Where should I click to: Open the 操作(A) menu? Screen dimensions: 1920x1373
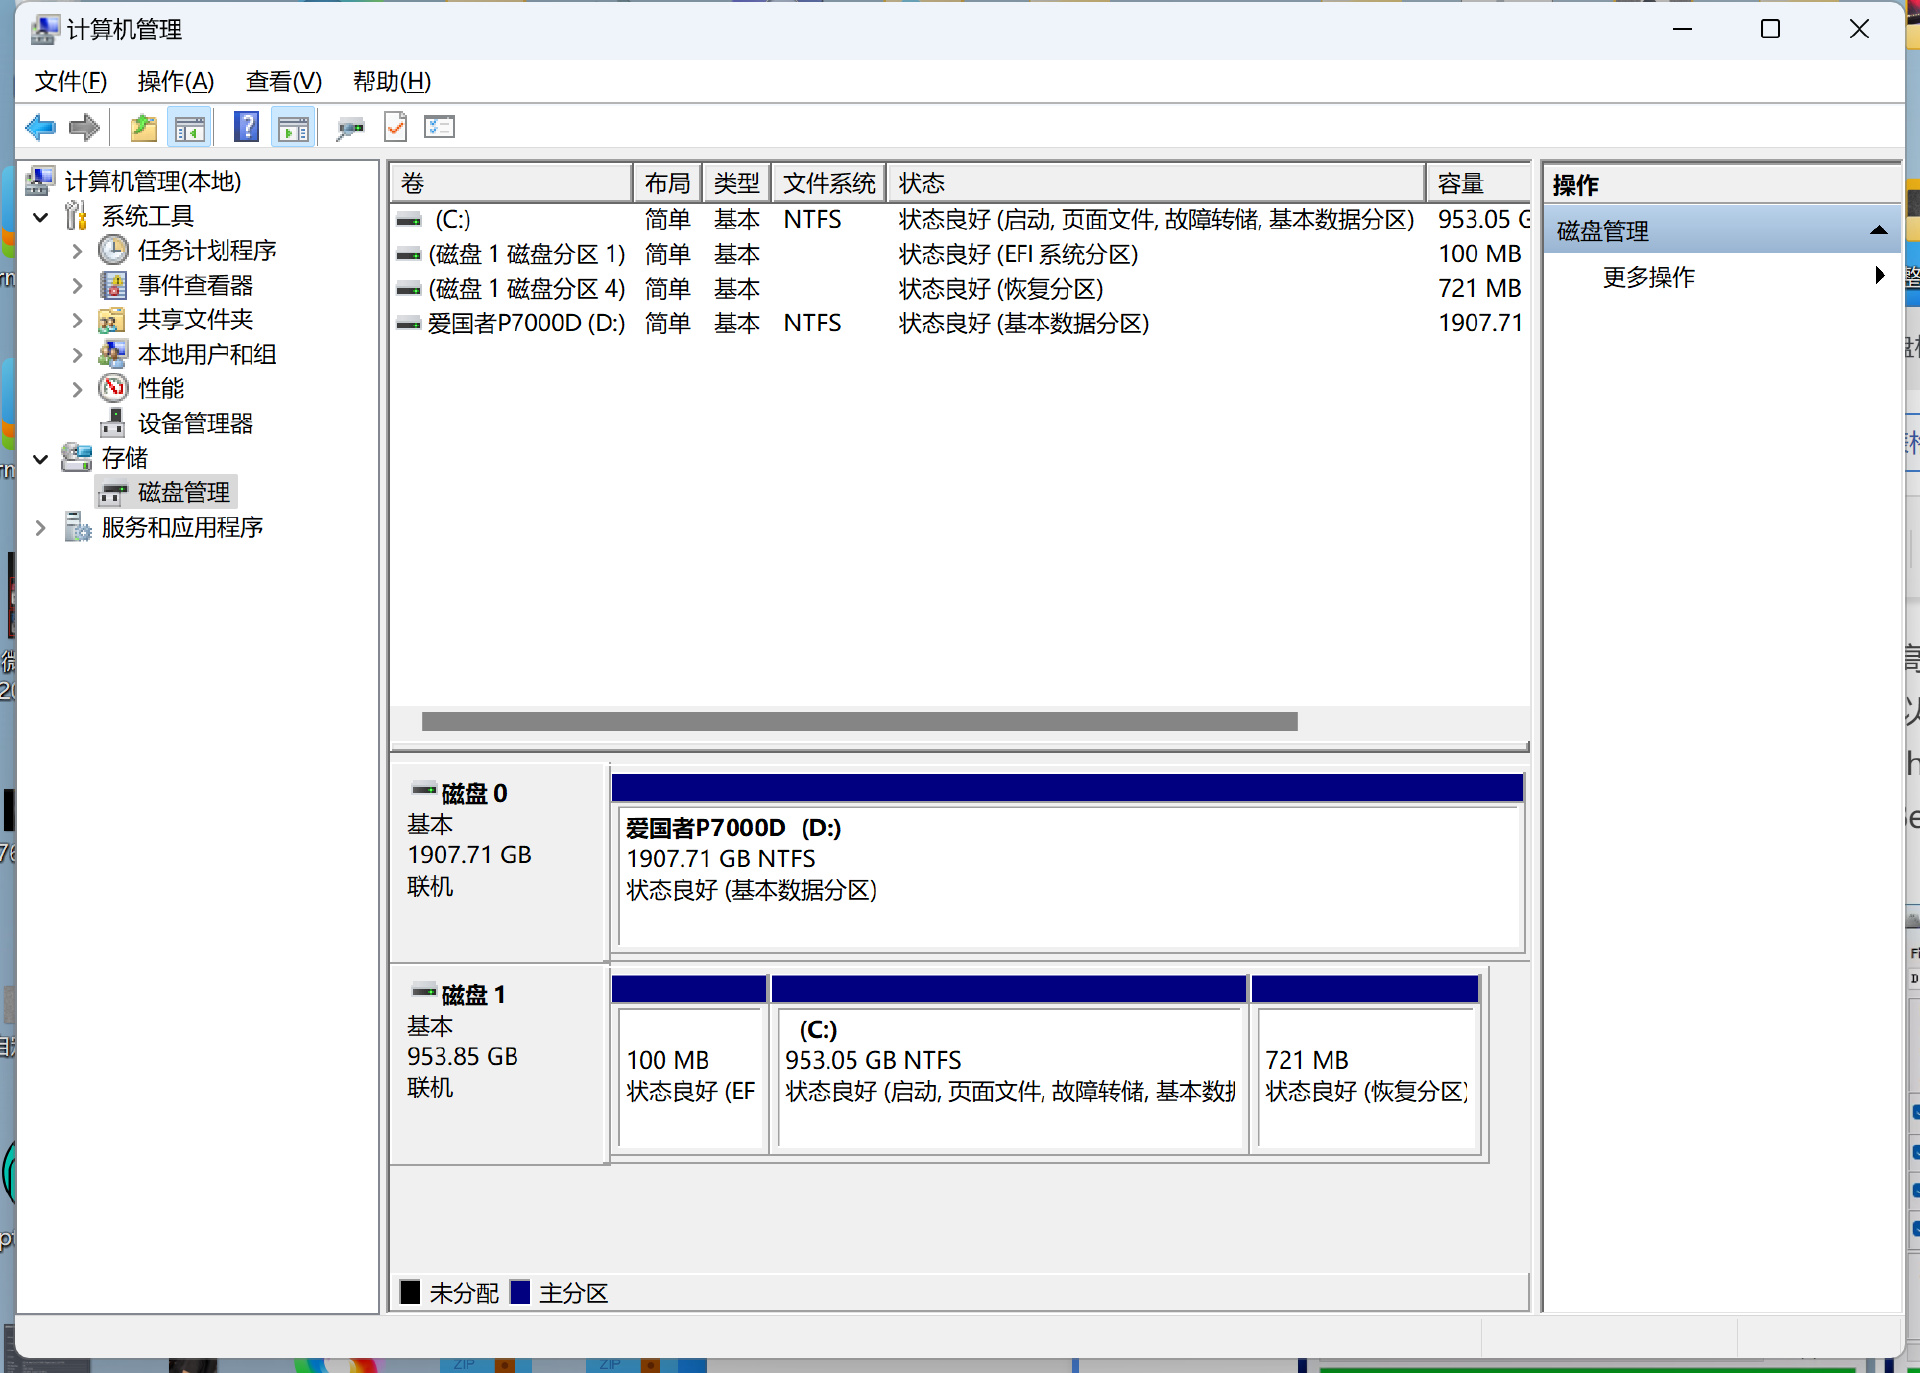(x=175, y=81)
